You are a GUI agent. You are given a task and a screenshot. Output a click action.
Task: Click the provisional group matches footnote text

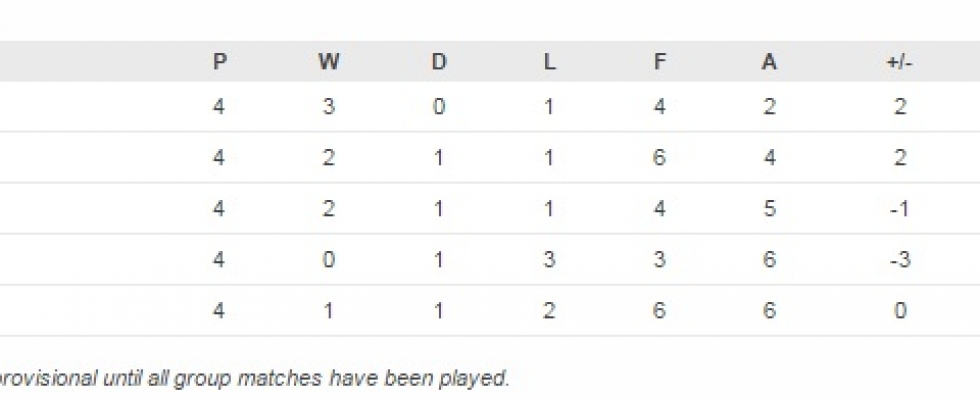pyautogui.click(x=255, y=379)
